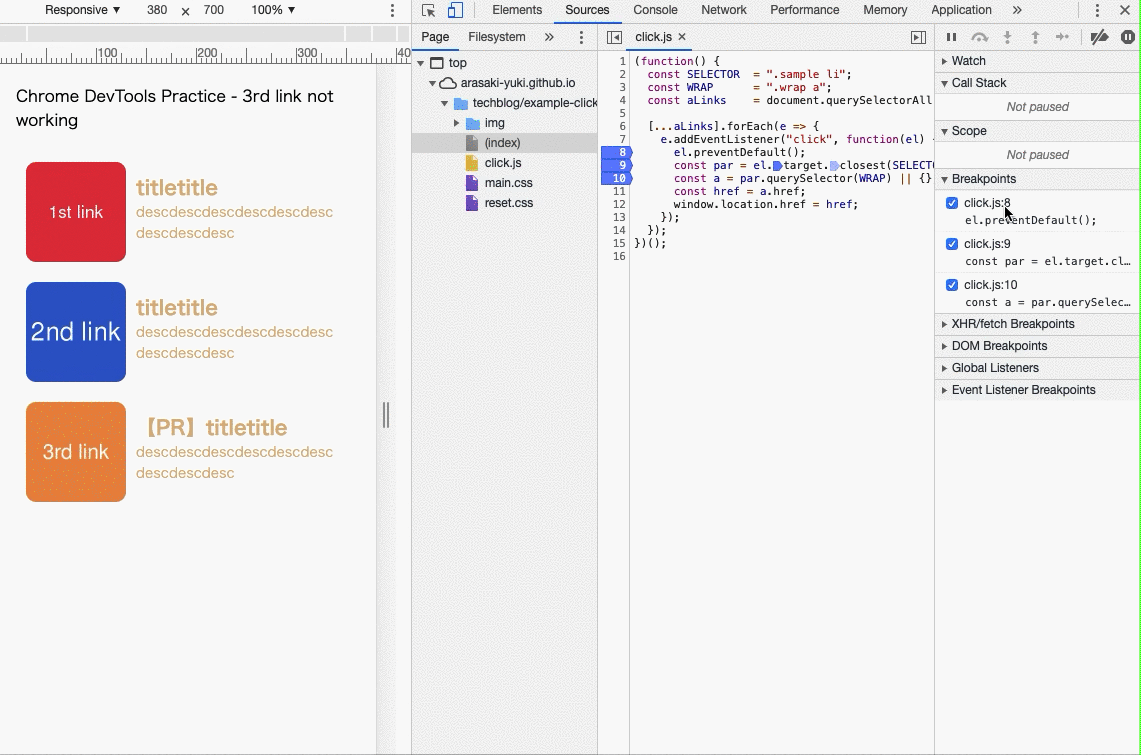
Task: Hide the file navigator sidebar
Action: point(614,37)
